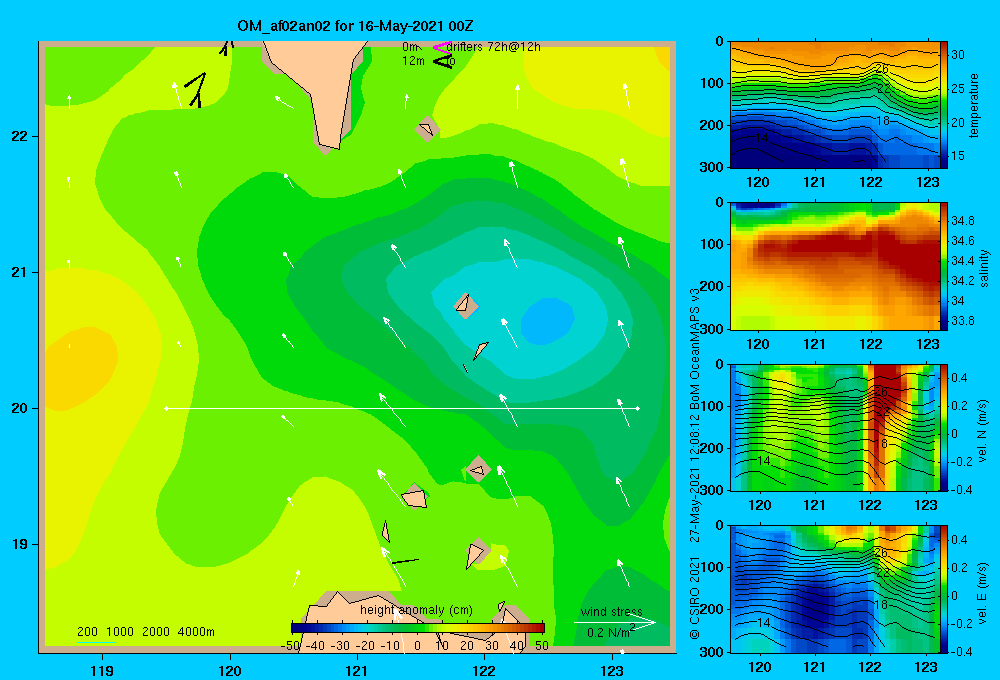Click longitude label 123 on main map

[612, 670]
